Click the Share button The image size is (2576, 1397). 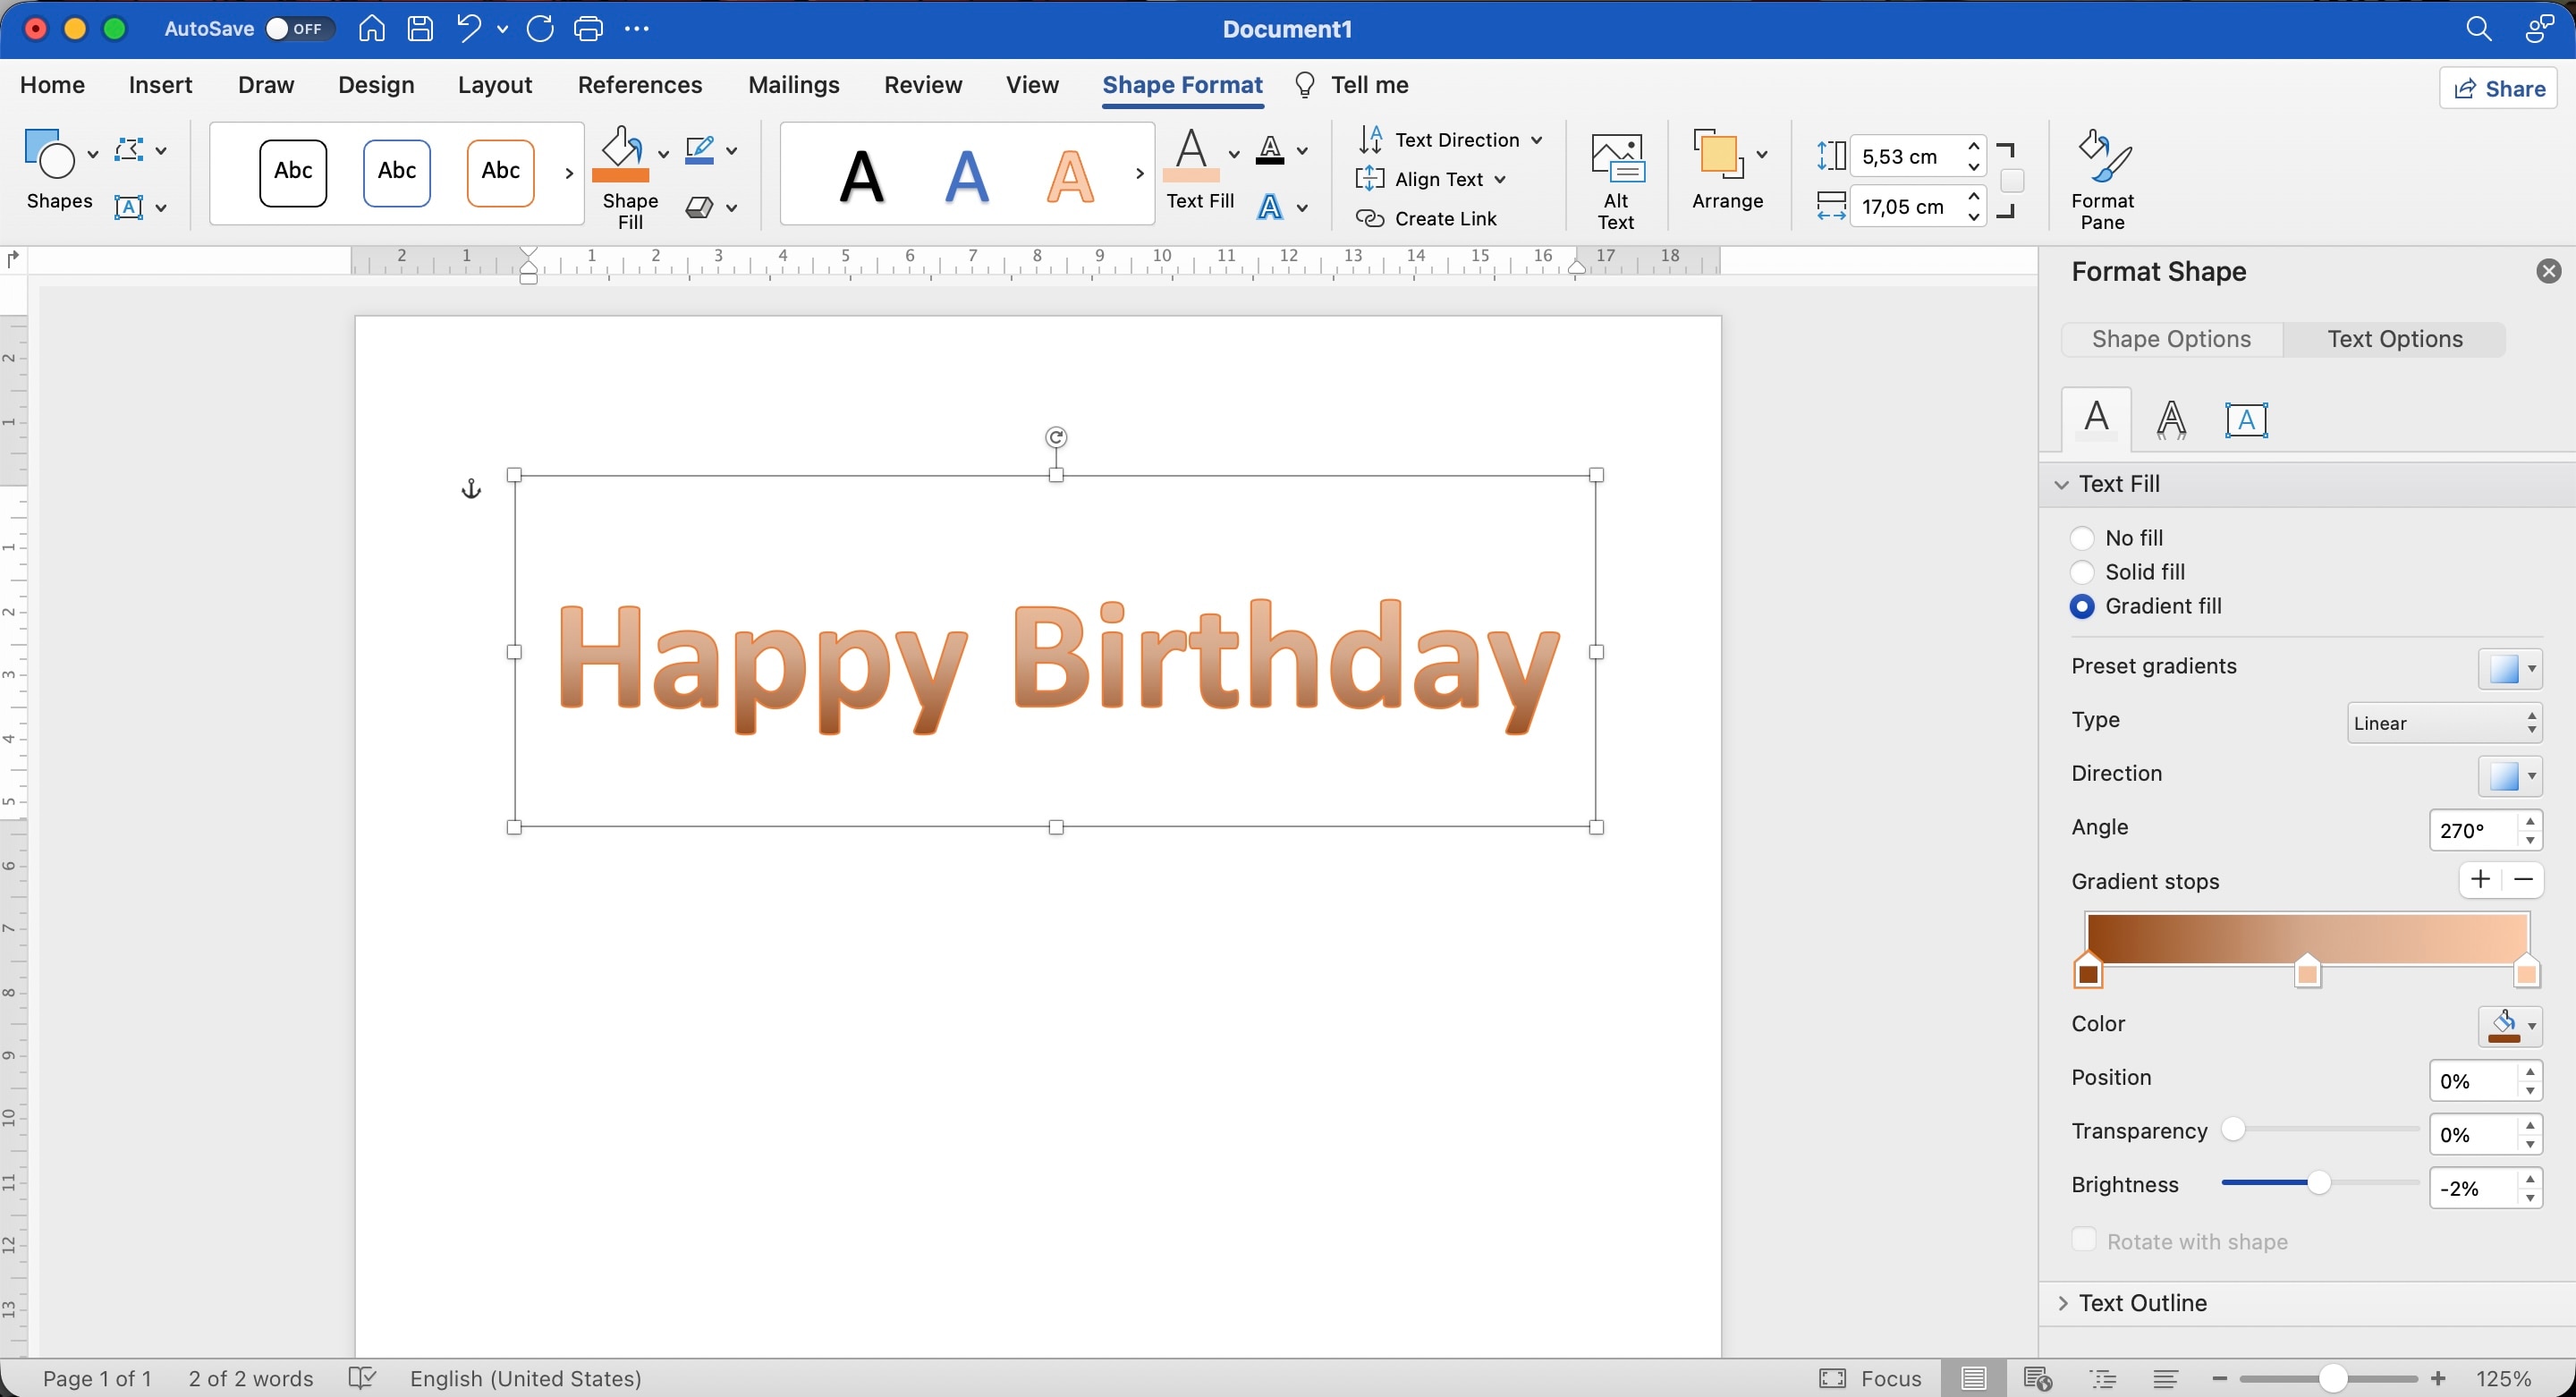[2498, 89]
